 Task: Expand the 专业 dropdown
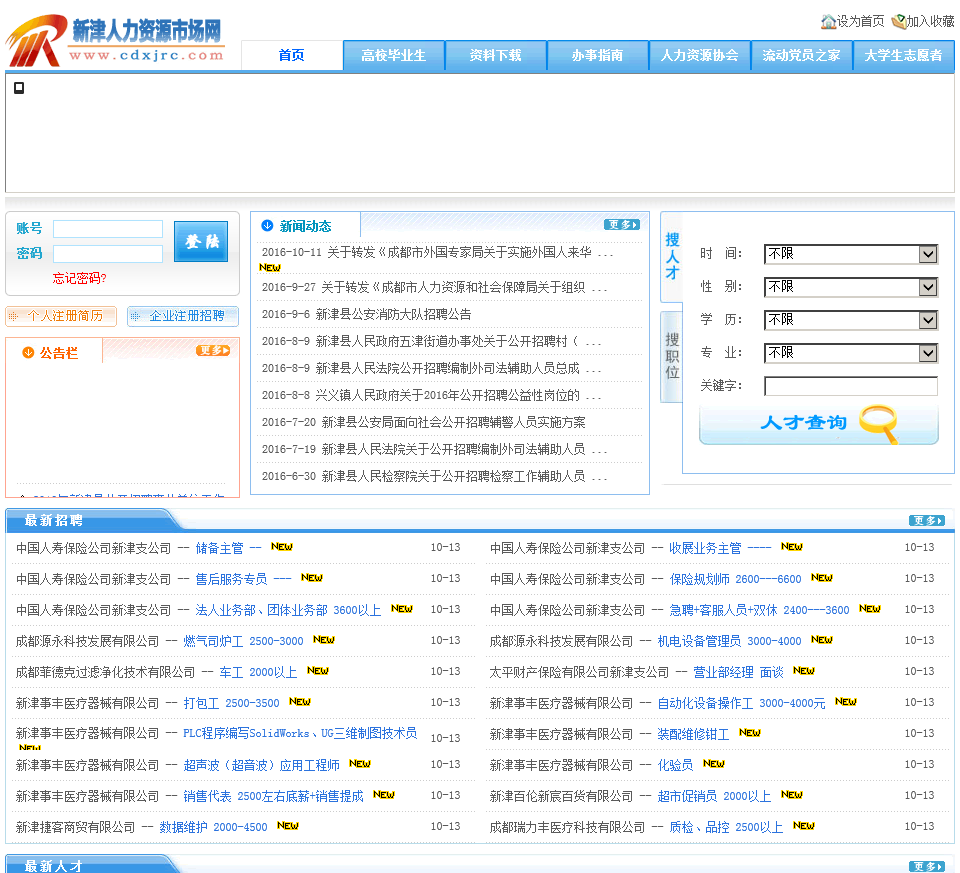pos(850,353)
